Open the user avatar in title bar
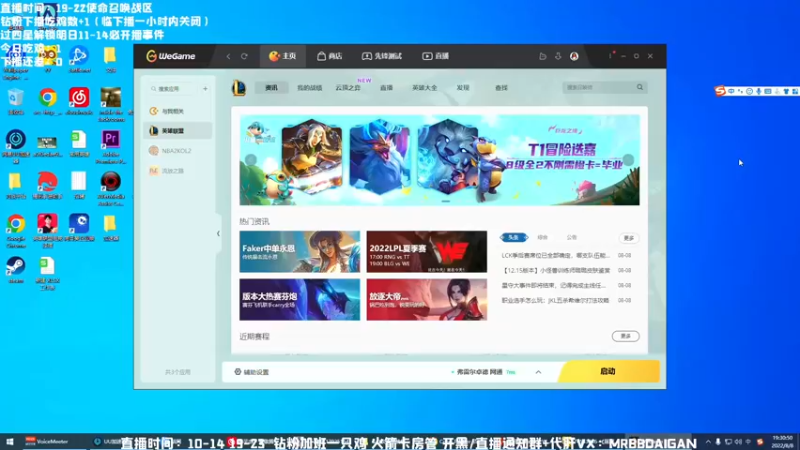The height and width of the screenshot is (450, 800). tap(574, 56)
